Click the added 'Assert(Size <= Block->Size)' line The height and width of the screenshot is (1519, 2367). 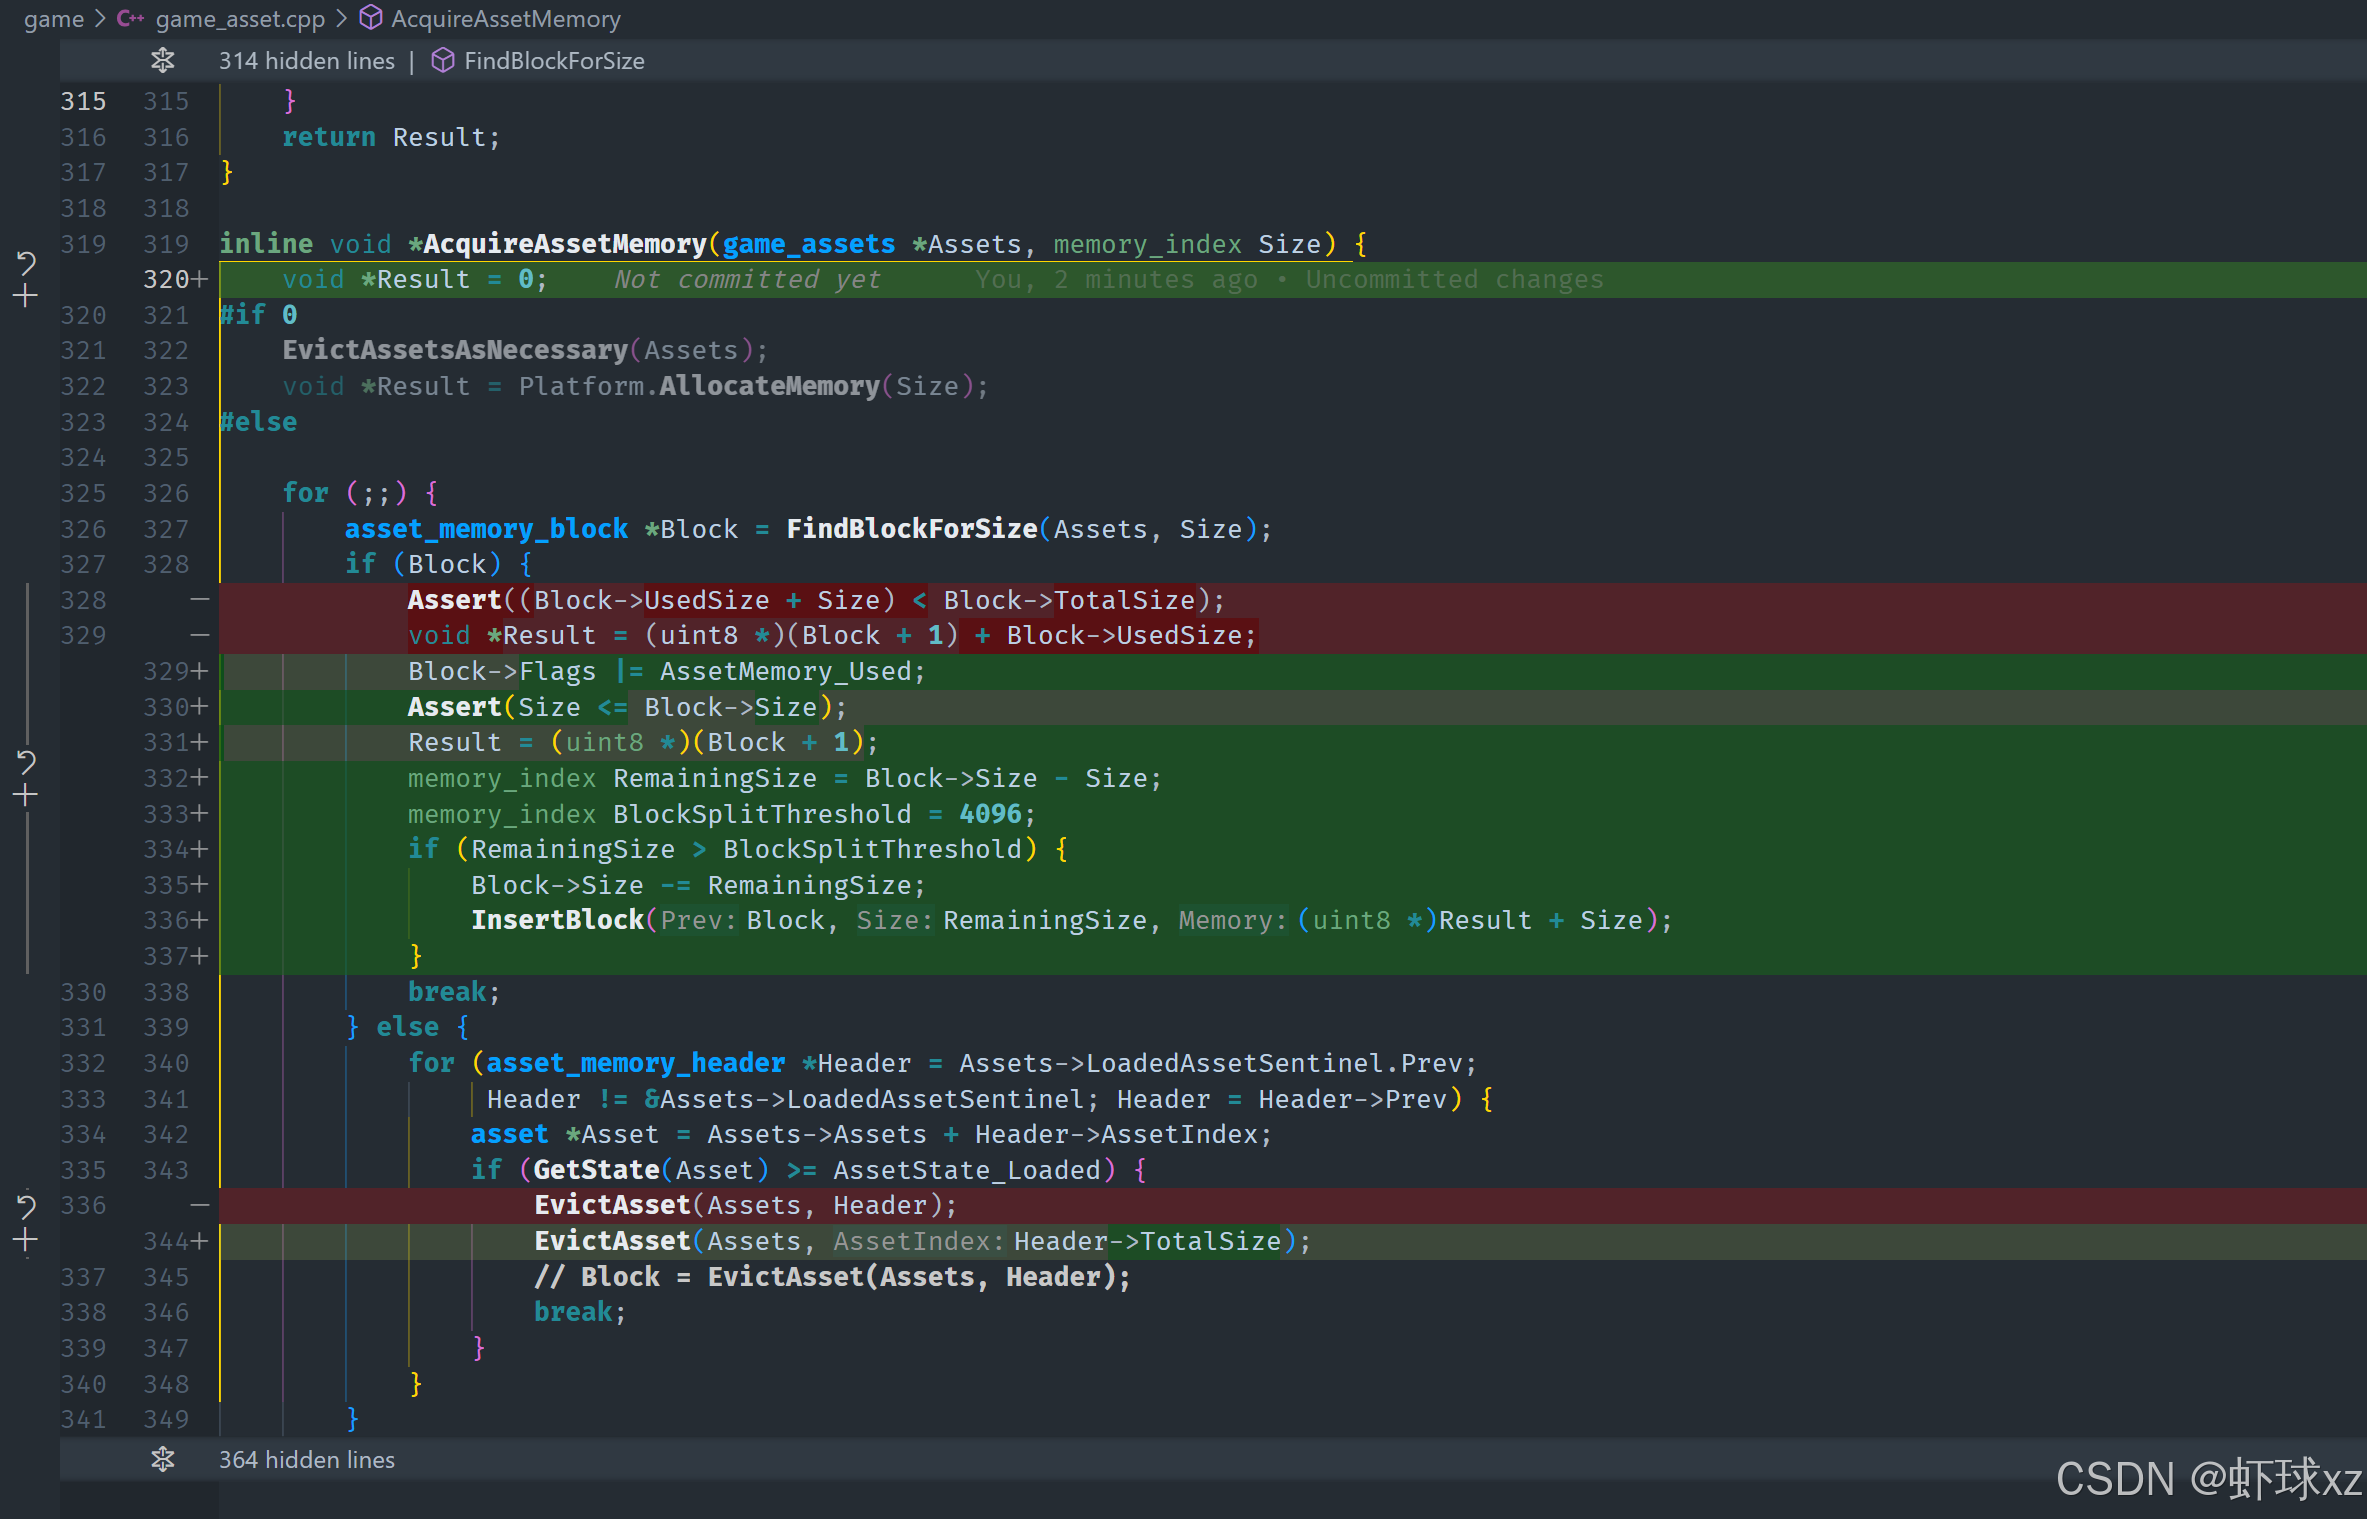point(627,708)
